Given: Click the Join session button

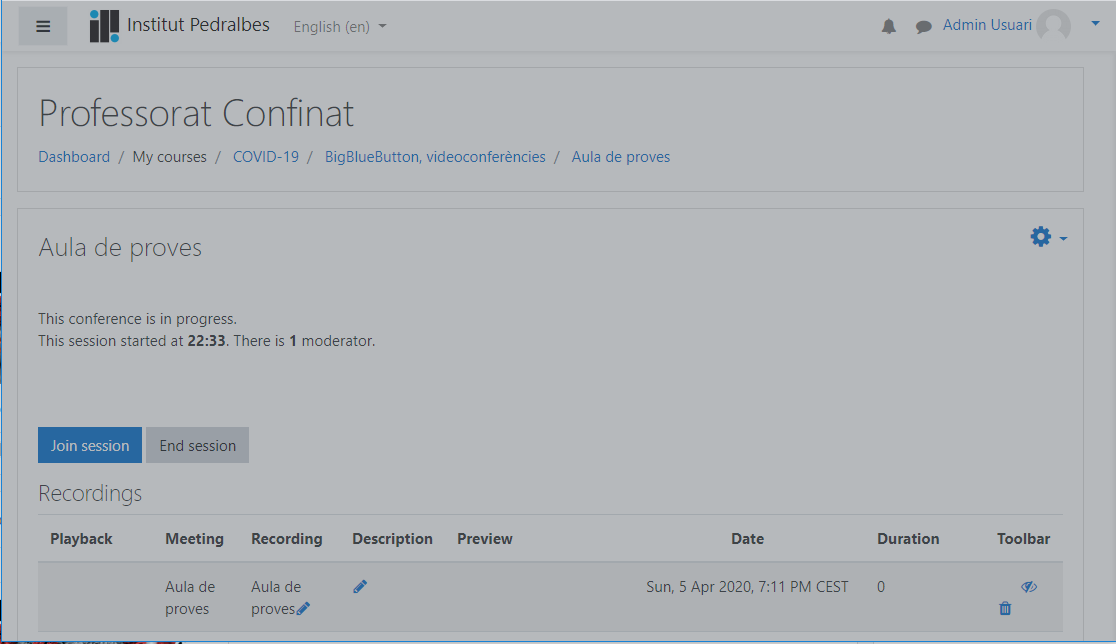Looking at the screenshot, I should (x=90, y=445).
